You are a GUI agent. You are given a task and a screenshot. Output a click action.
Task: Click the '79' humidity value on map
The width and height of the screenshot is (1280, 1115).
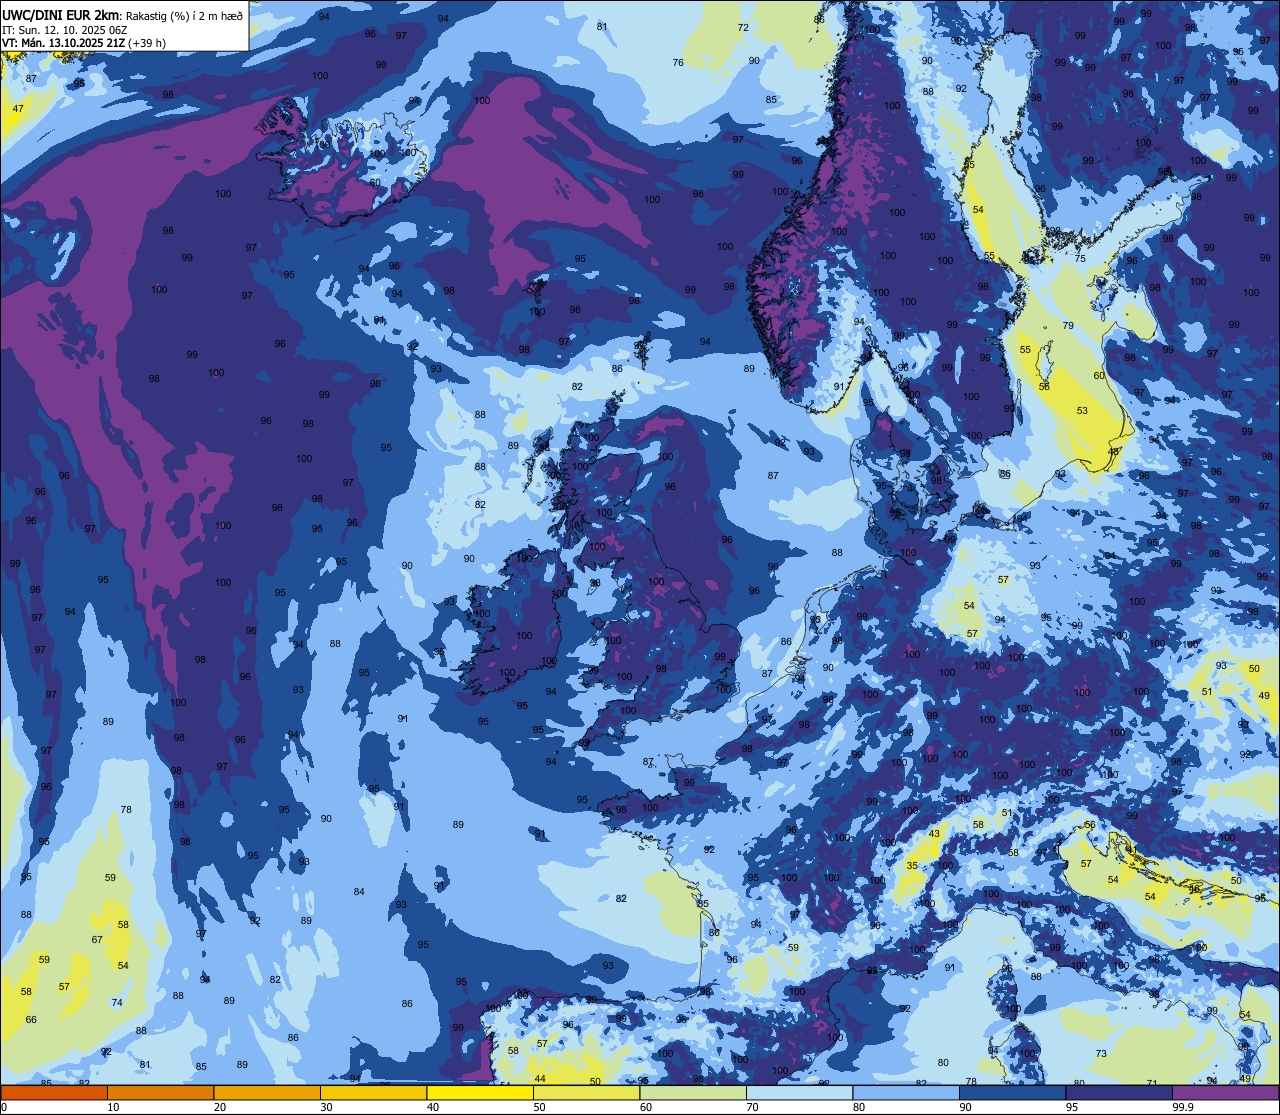pyautogui.click(x=1068, y=326)
